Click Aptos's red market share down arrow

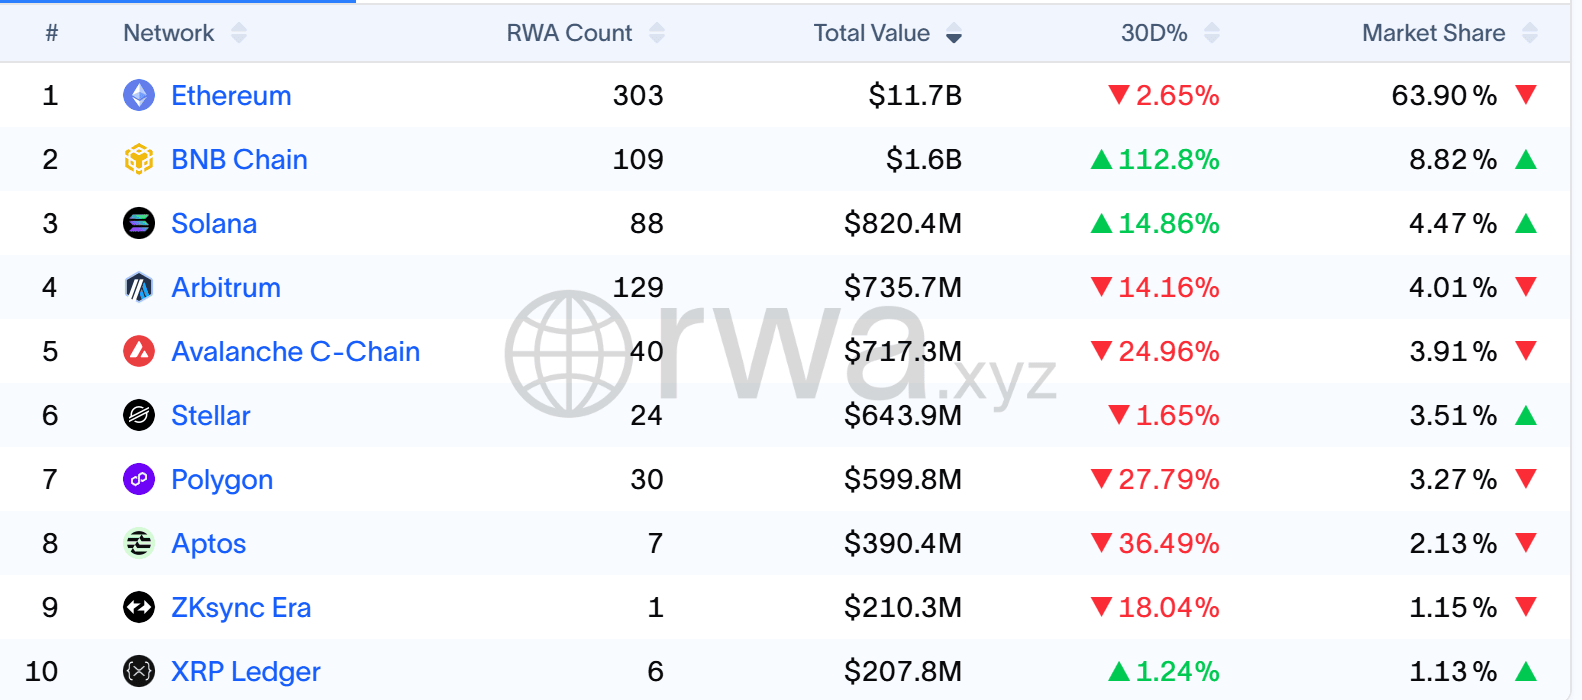1526,543
